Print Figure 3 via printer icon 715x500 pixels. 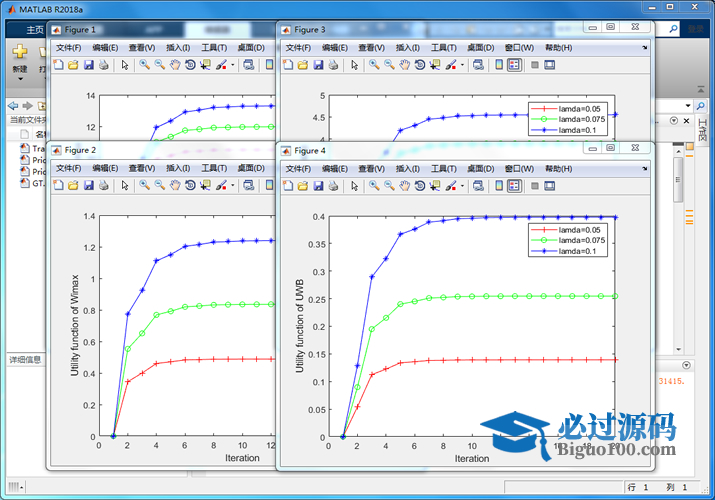click(334, 65)
